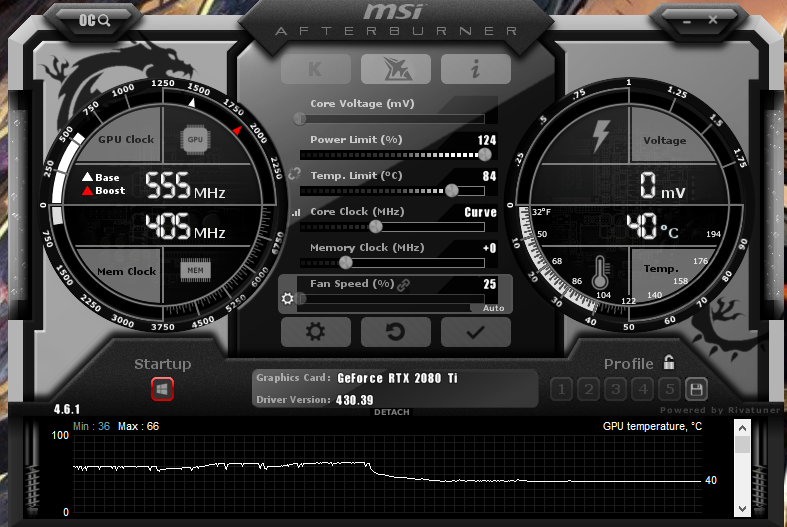This screenshot has width=787, height=527.
Task: Click the DETACH button
Action: click(x=391, y=412)
